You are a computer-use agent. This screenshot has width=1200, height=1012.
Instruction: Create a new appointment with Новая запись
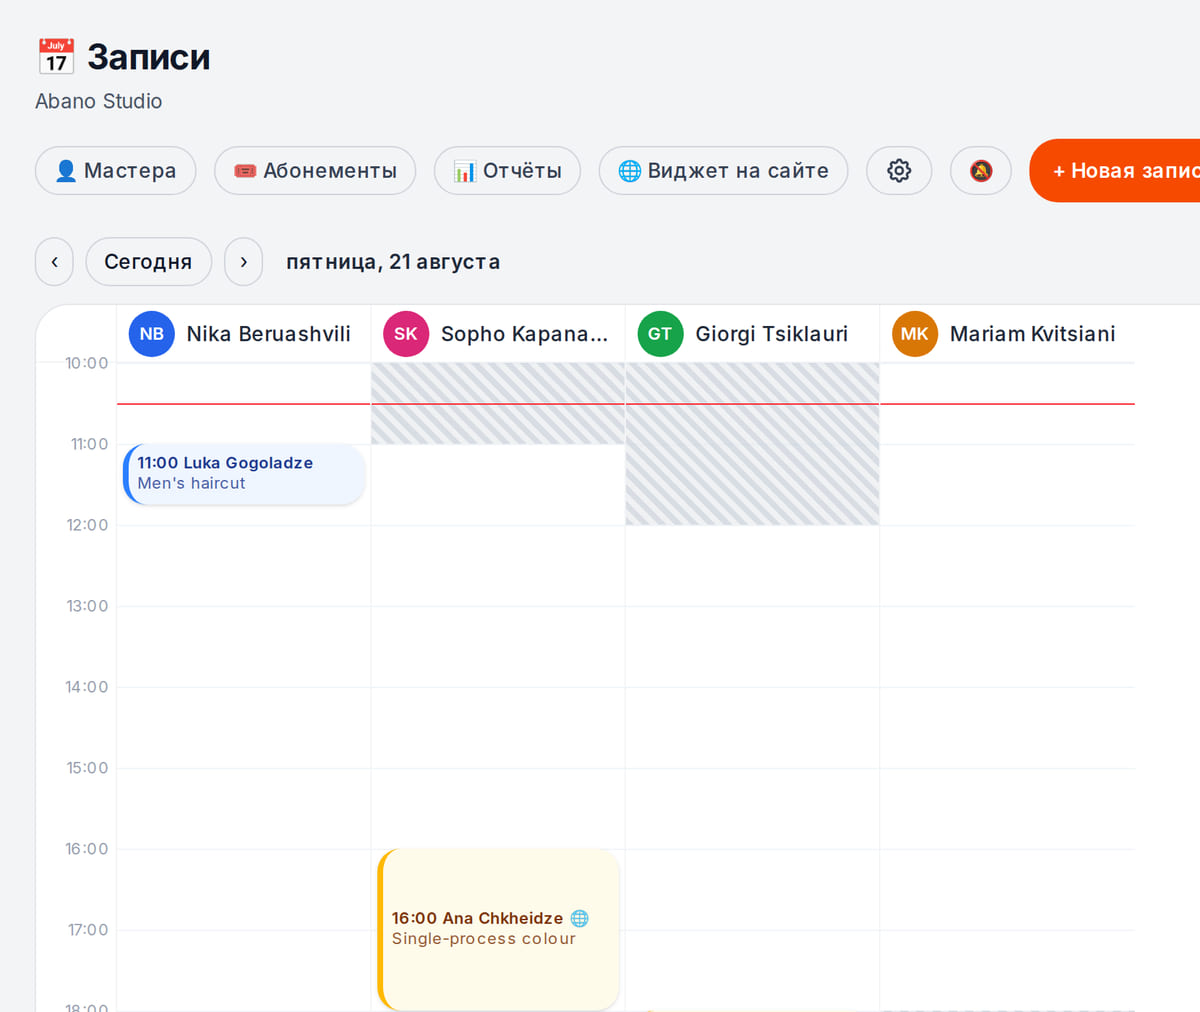coord(1115,171)
